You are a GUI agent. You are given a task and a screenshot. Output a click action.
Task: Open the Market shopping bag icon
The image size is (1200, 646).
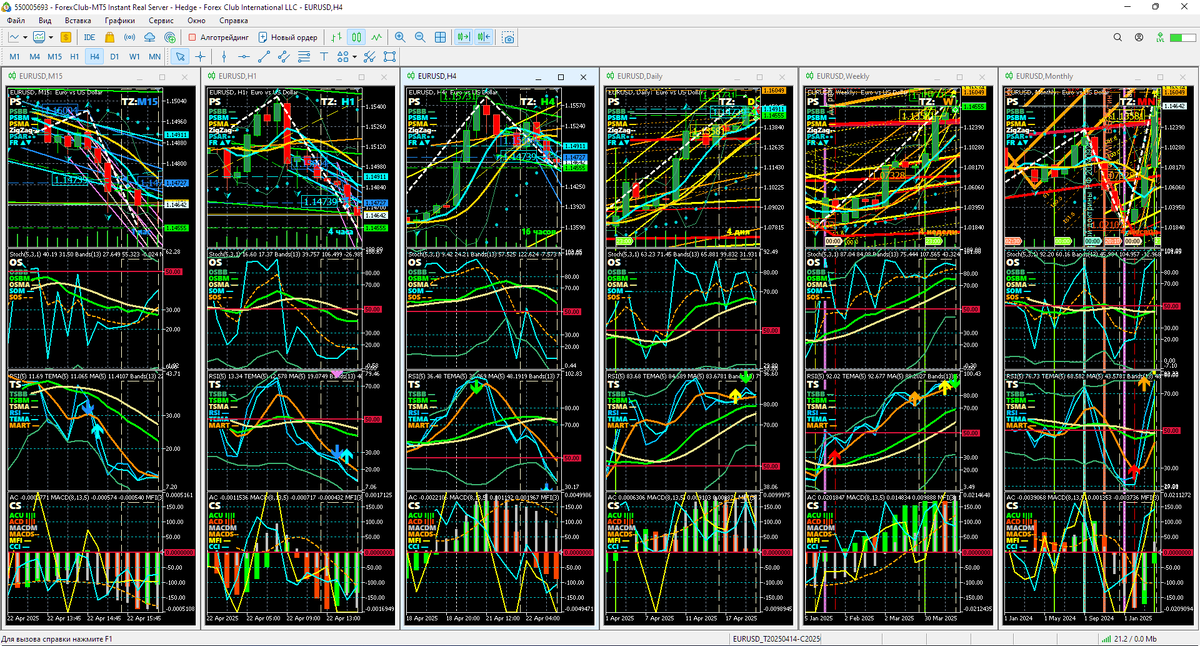110,37
